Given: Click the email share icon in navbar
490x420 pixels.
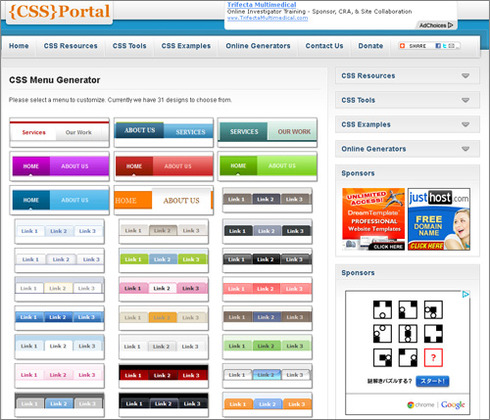Looking at the screenshot, I should (x=451, y=46).
